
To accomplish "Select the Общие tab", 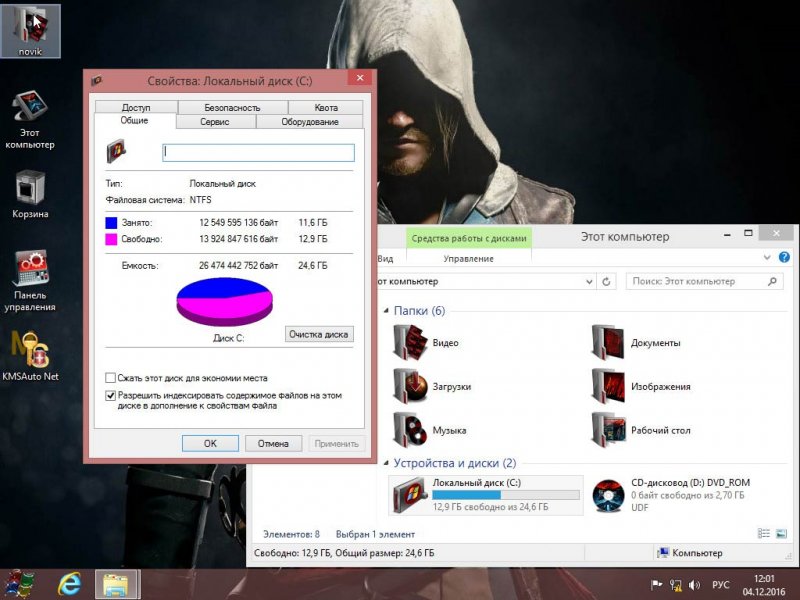I will click(134, 120).
